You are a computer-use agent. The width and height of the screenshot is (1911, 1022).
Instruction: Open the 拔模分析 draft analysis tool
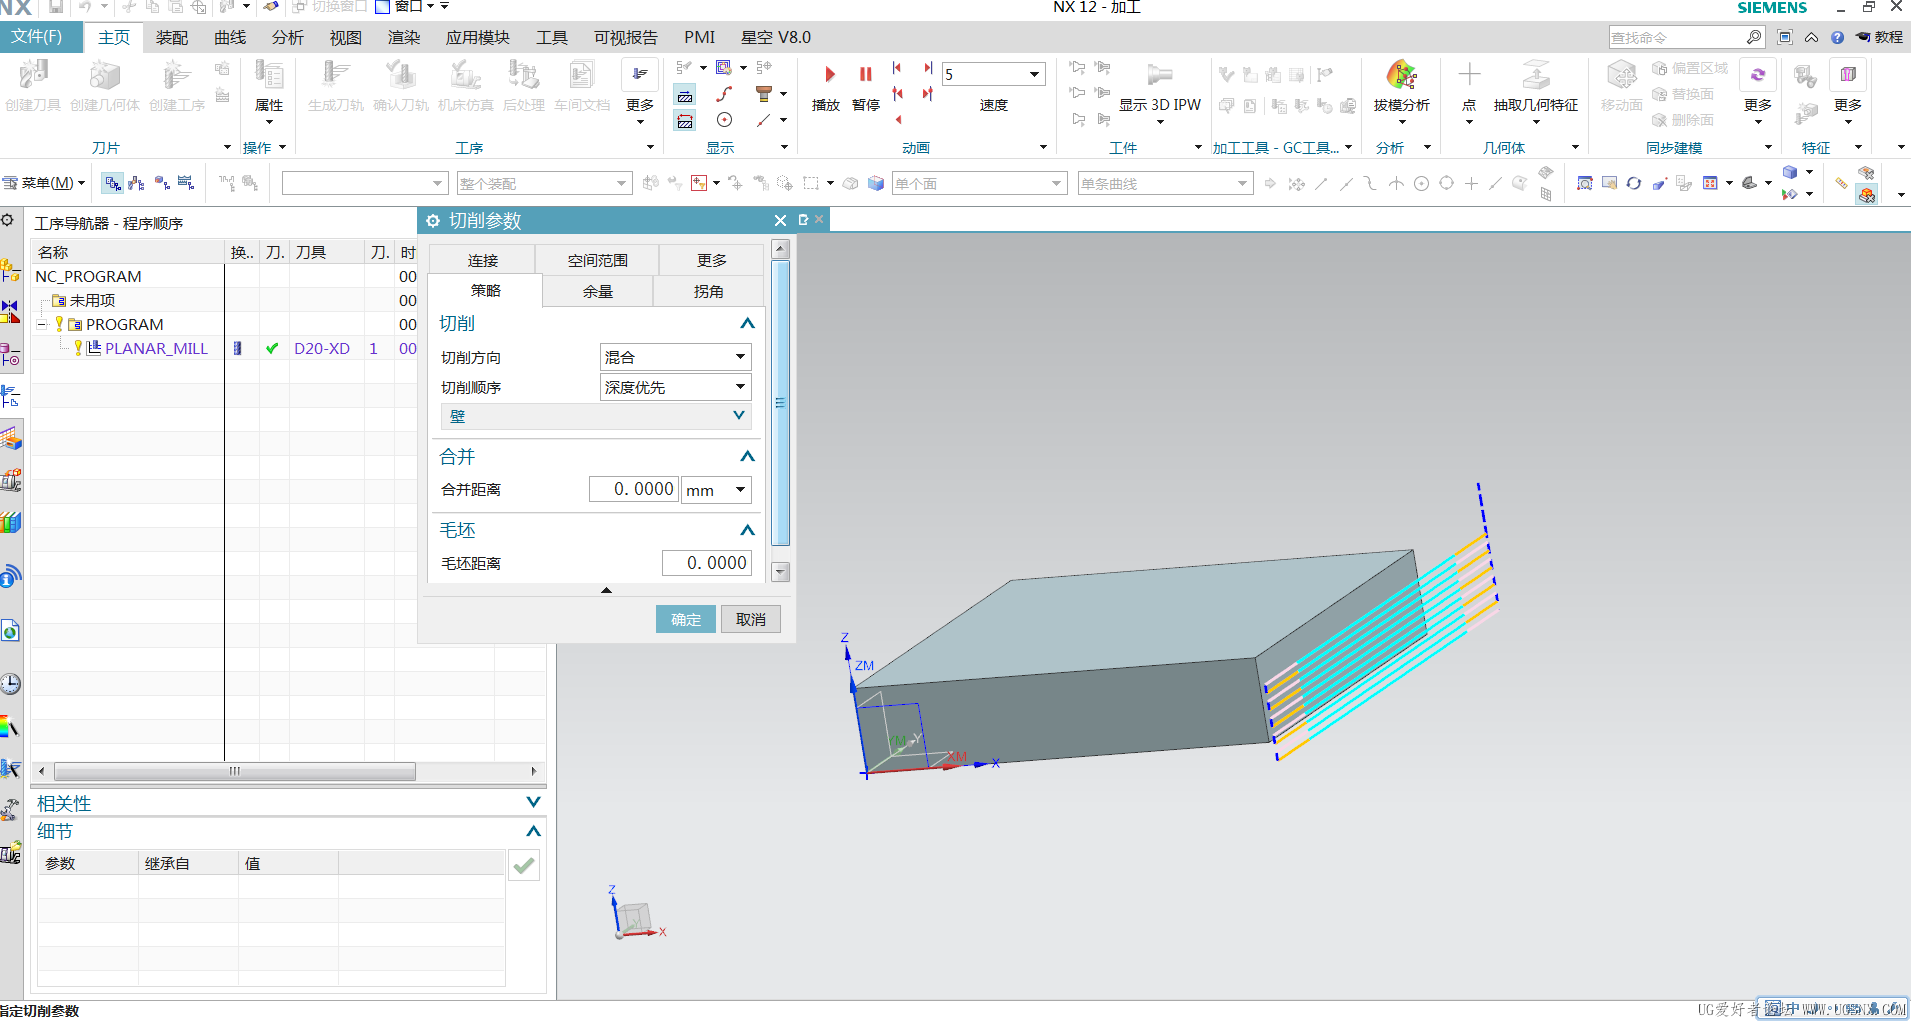click(1401, 75)
